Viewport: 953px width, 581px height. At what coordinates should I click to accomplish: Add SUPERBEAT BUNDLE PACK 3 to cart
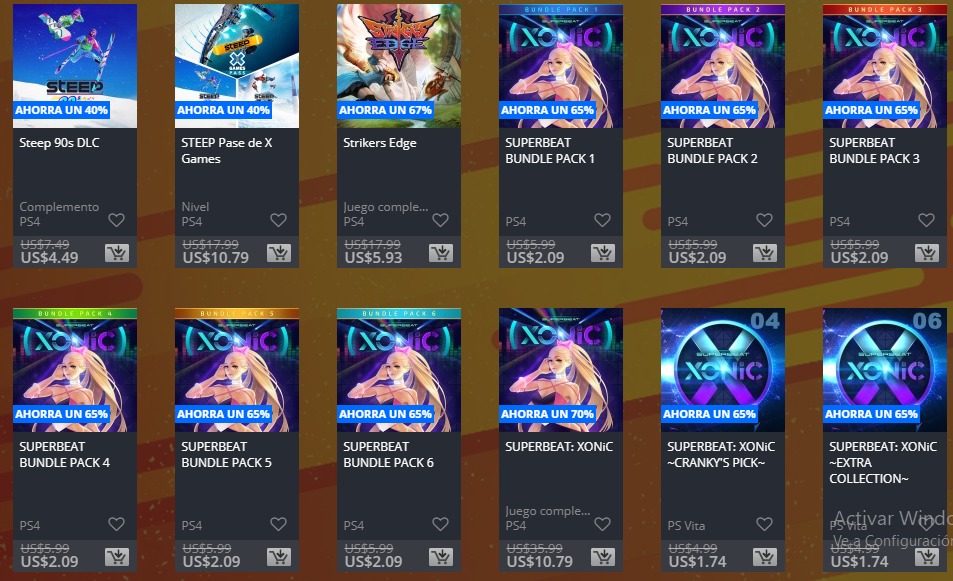(927, 253)
